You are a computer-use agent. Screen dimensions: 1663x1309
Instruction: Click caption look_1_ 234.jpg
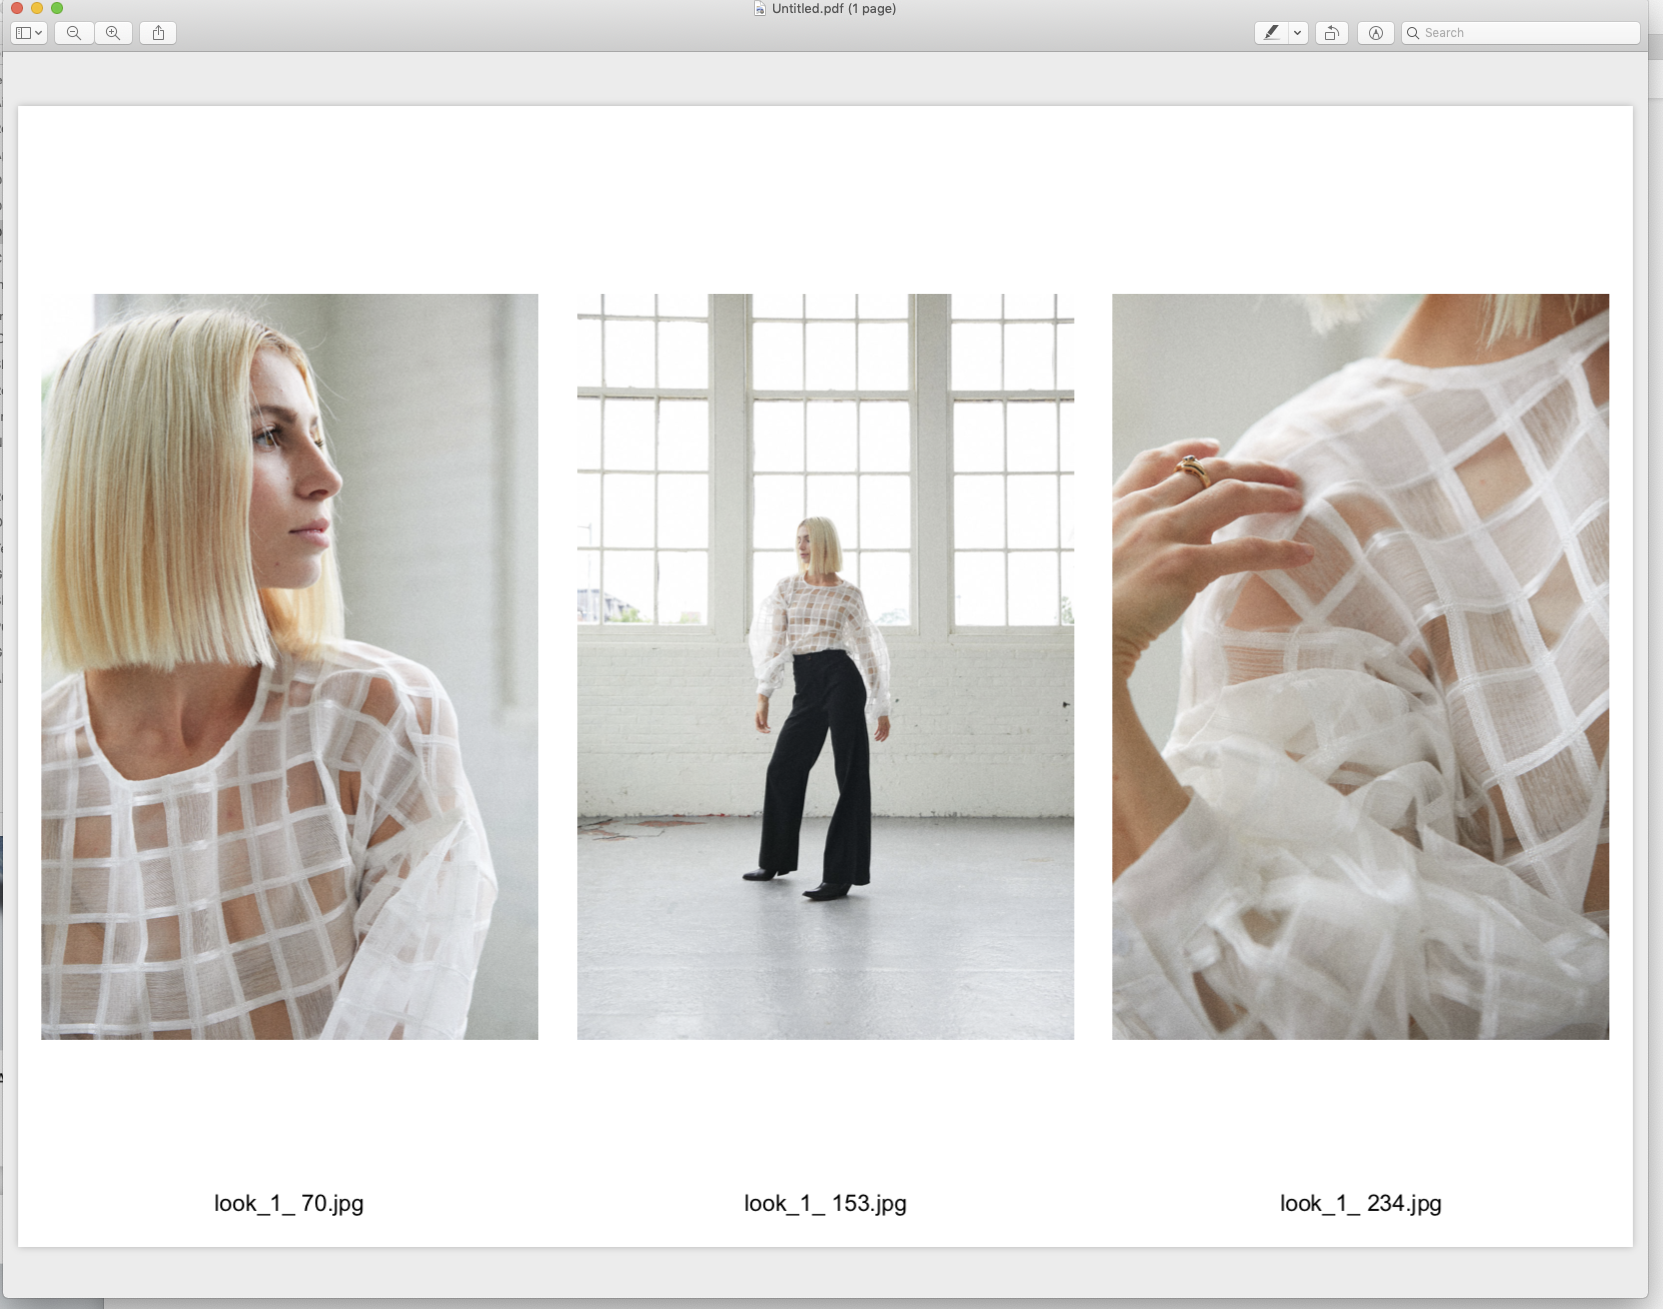click(x=1360, y=1203)
